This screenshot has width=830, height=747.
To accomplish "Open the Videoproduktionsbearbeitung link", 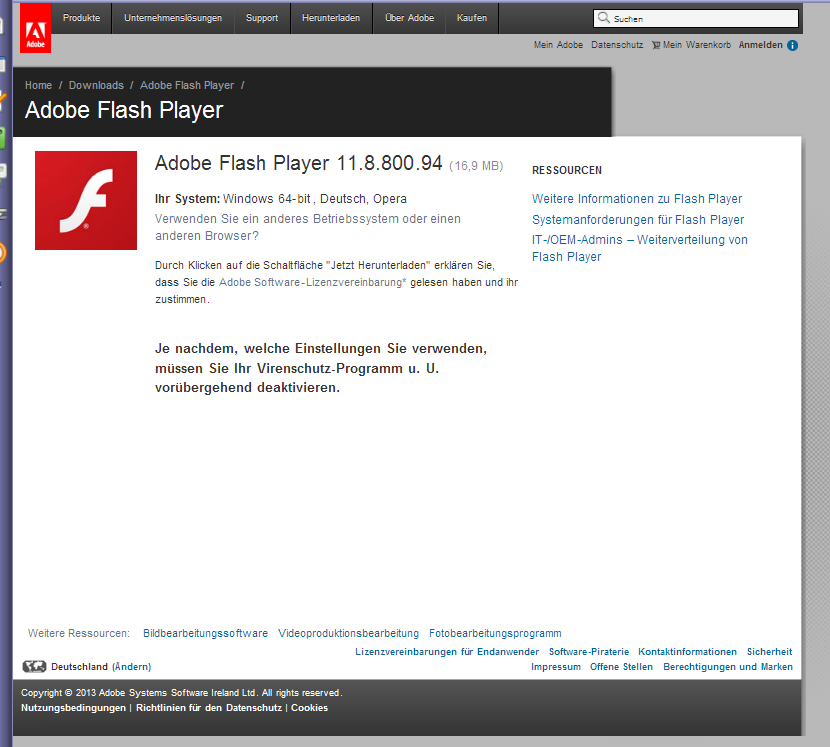I will click(348, 633).
